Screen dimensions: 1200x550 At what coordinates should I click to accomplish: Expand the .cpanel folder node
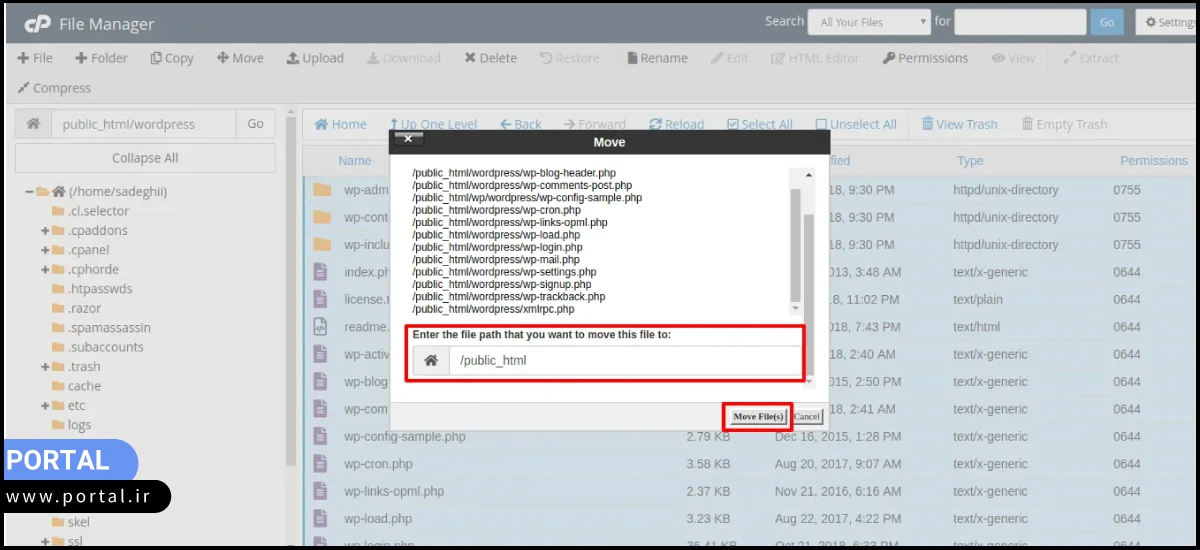coord(45,250)
